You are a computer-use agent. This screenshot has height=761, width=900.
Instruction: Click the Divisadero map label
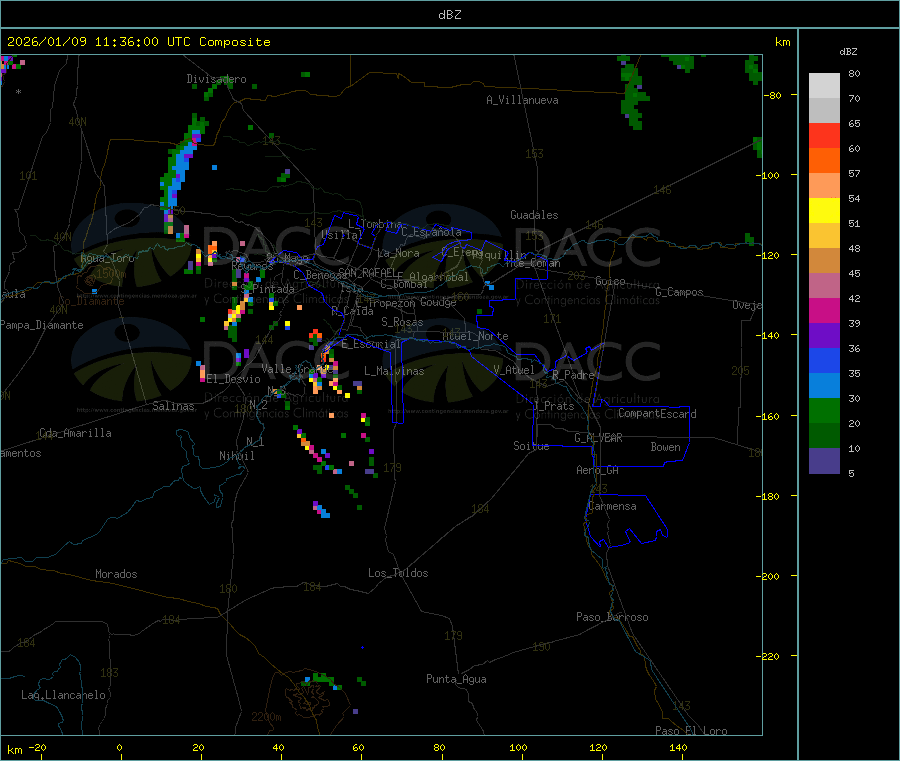pos(216,79)
